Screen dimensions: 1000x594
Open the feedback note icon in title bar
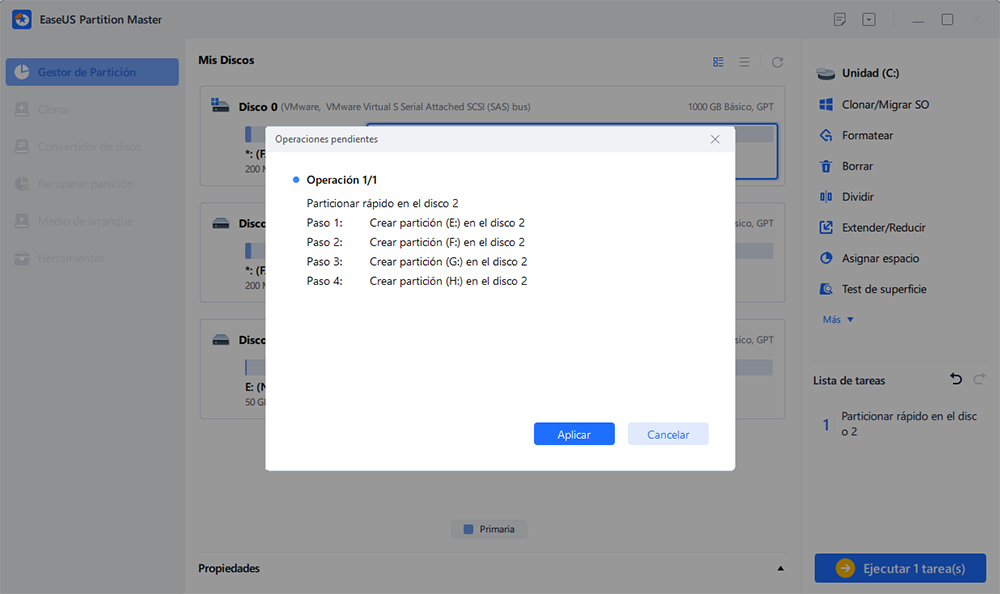click(x=840, y=20)
